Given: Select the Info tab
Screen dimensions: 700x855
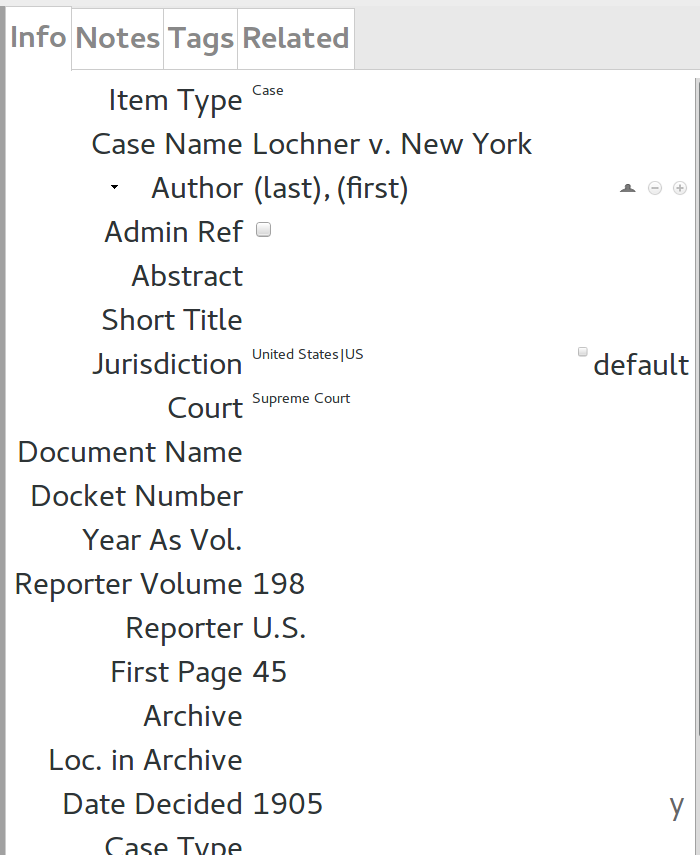Looking at the screenshot, I should [x=38, y=38].
